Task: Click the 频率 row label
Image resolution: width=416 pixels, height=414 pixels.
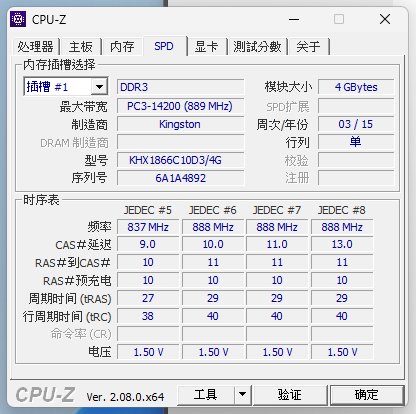Action: (x=99, y=227)
